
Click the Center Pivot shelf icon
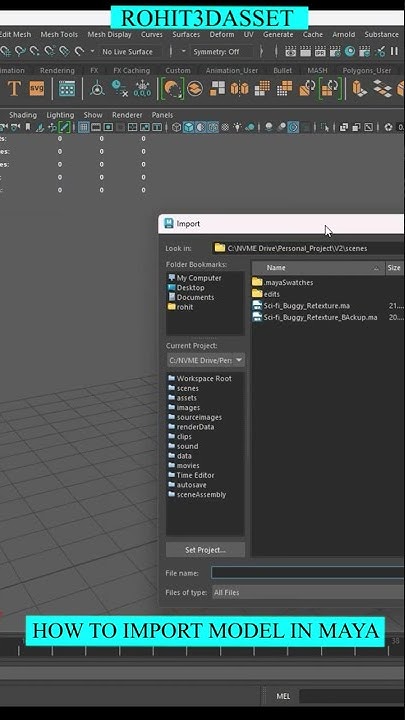click(x=97, y=88)
